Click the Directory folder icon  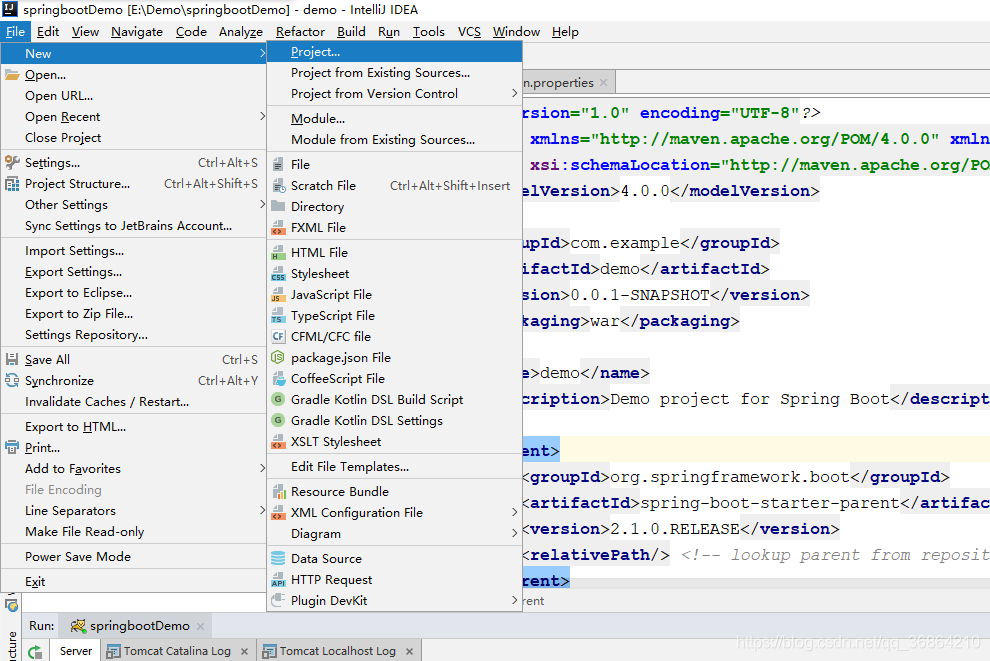tap(278, 206)
